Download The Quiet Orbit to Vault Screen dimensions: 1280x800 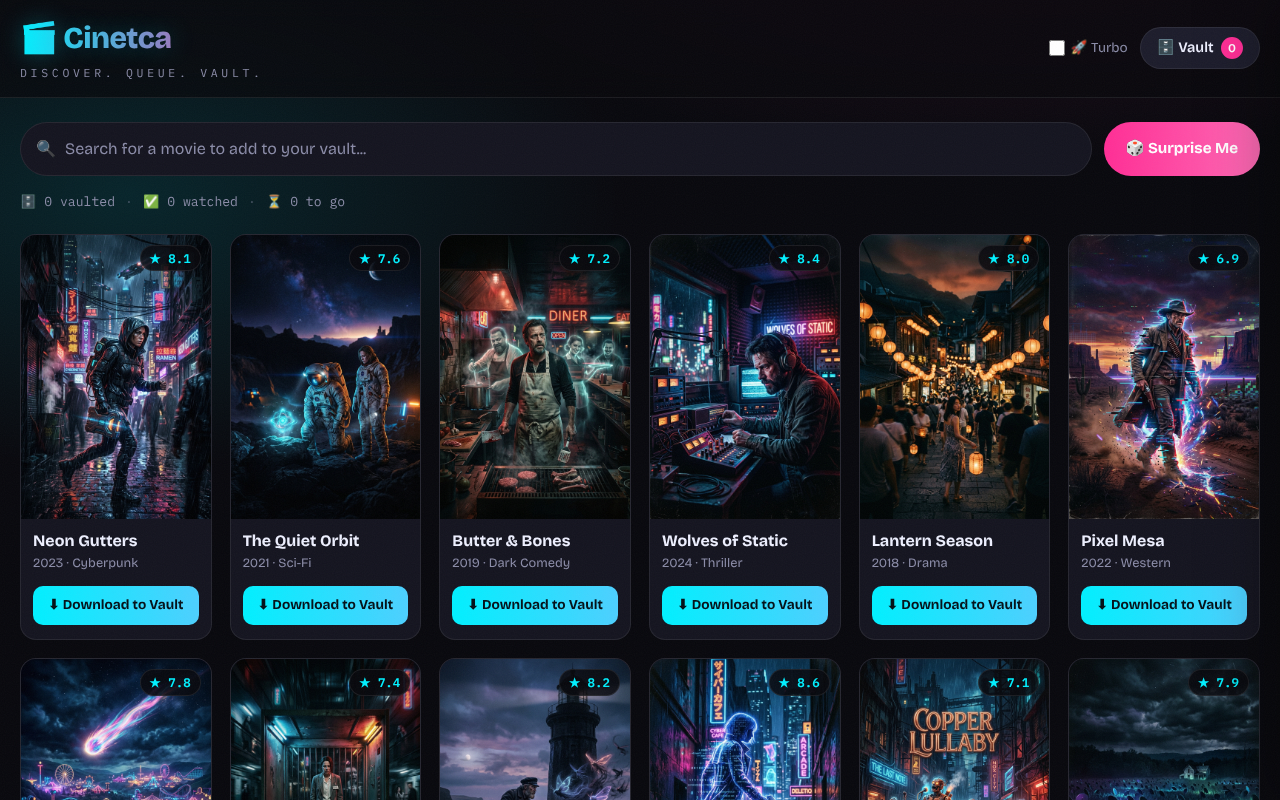pos(325,605)
